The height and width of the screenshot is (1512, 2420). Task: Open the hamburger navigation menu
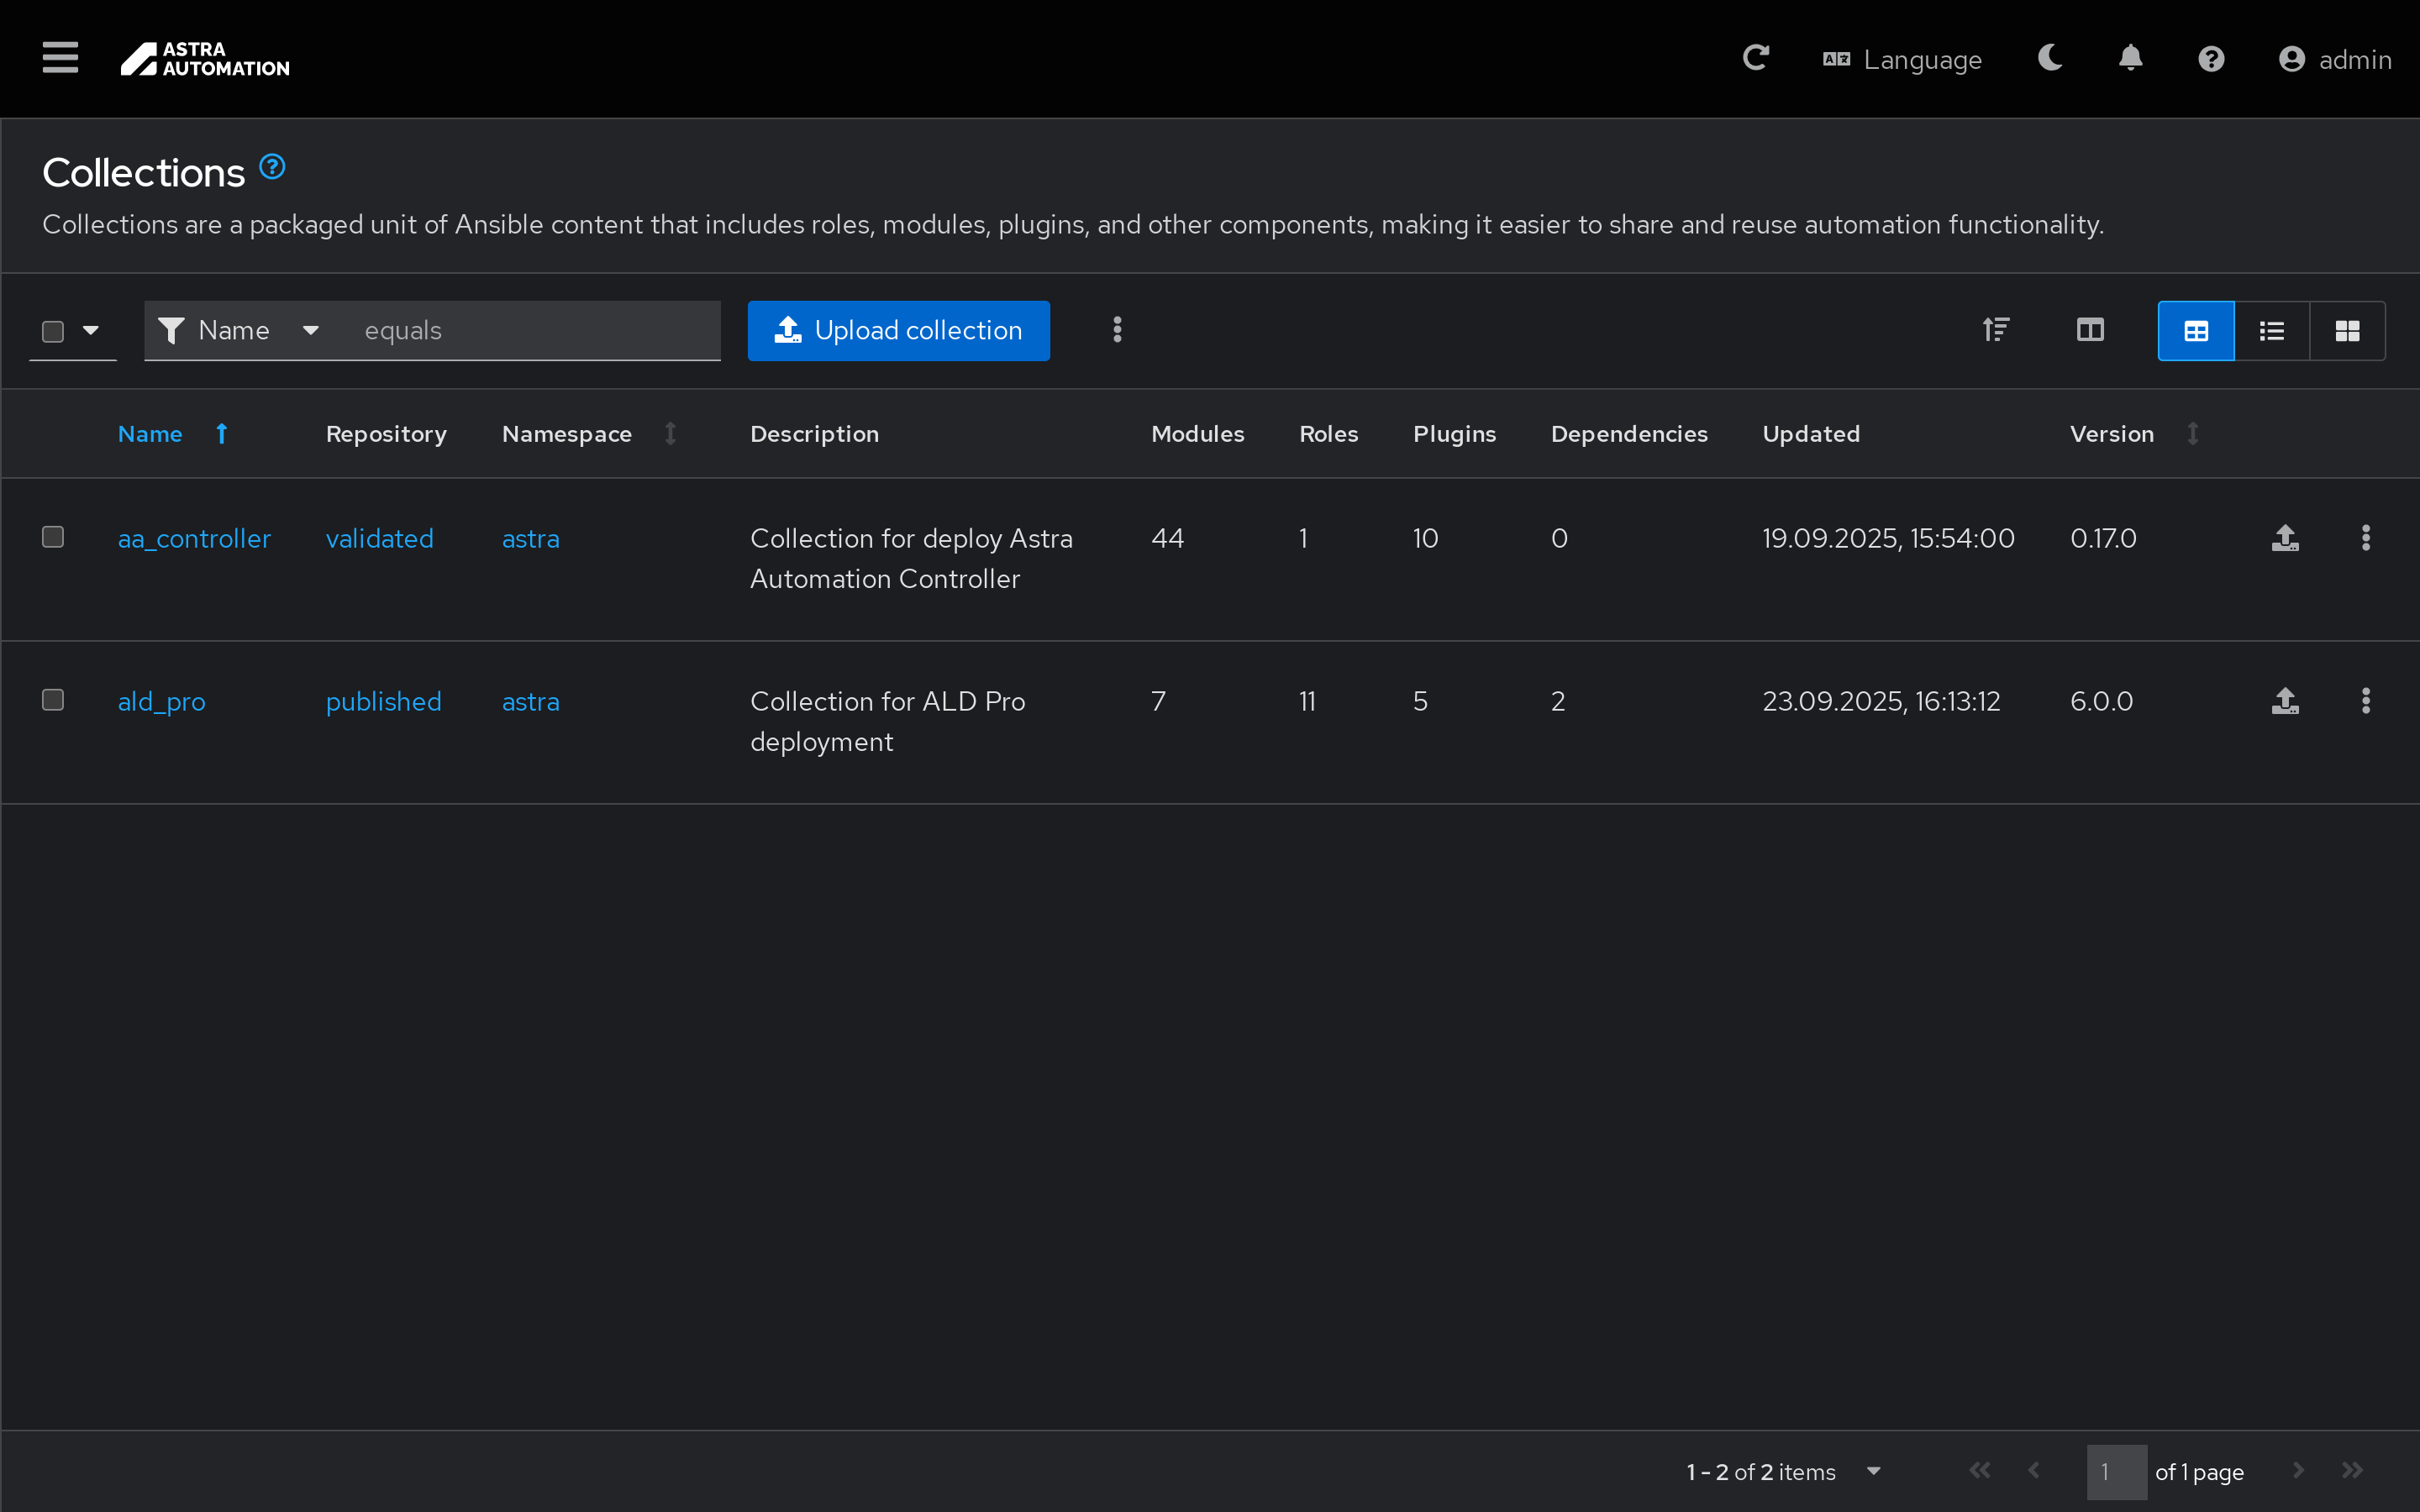coord(60,58)
